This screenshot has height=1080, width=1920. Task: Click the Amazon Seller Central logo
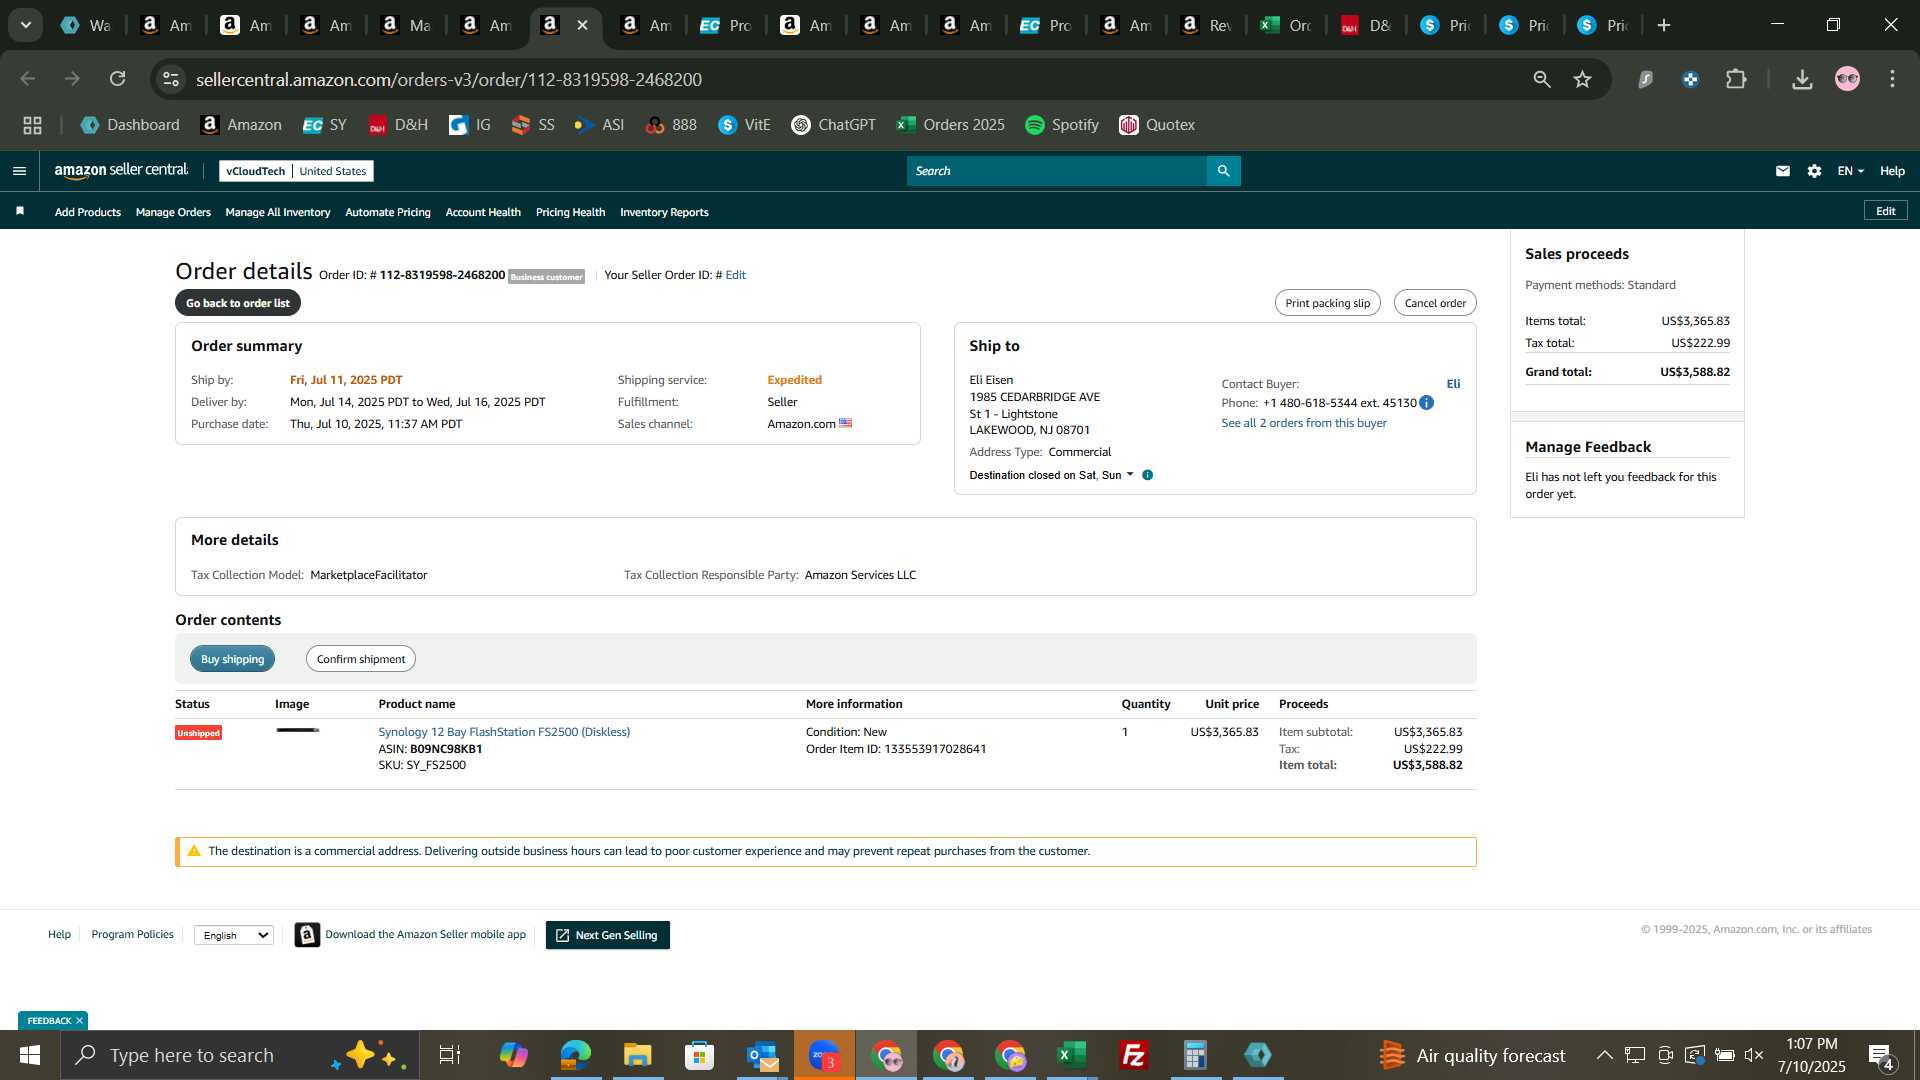click(121, 171)
